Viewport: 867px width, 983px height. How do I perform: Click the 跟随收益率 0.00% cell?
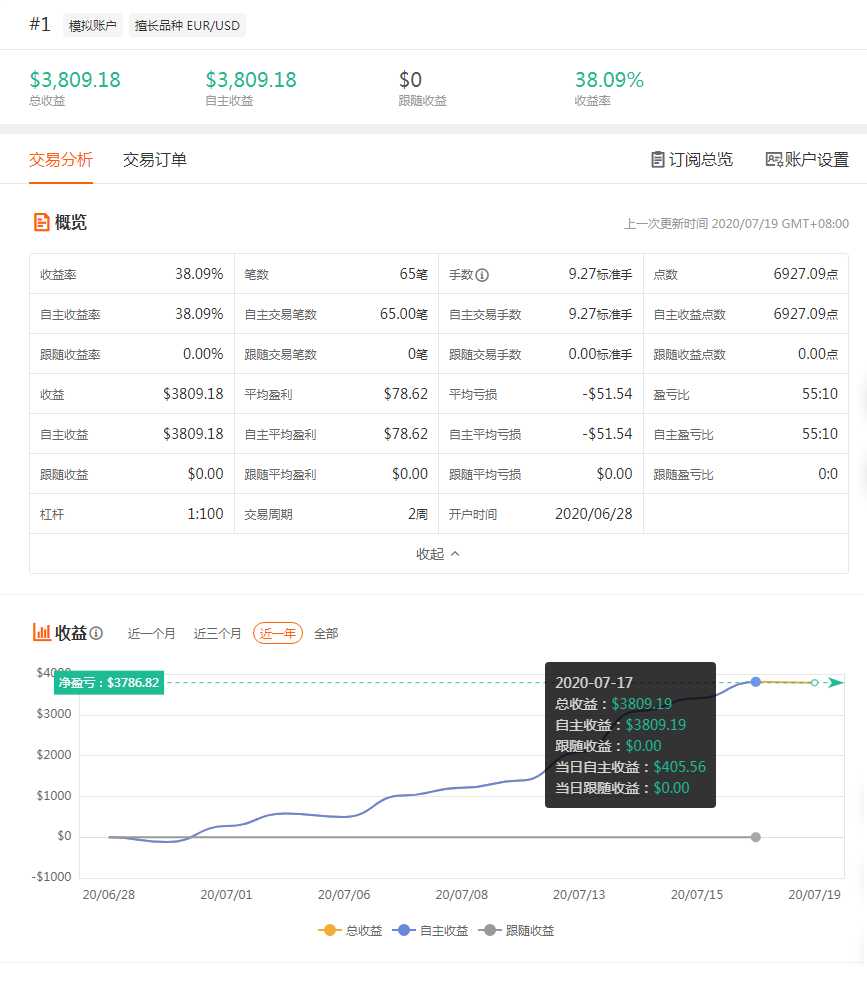pos(132,354)
